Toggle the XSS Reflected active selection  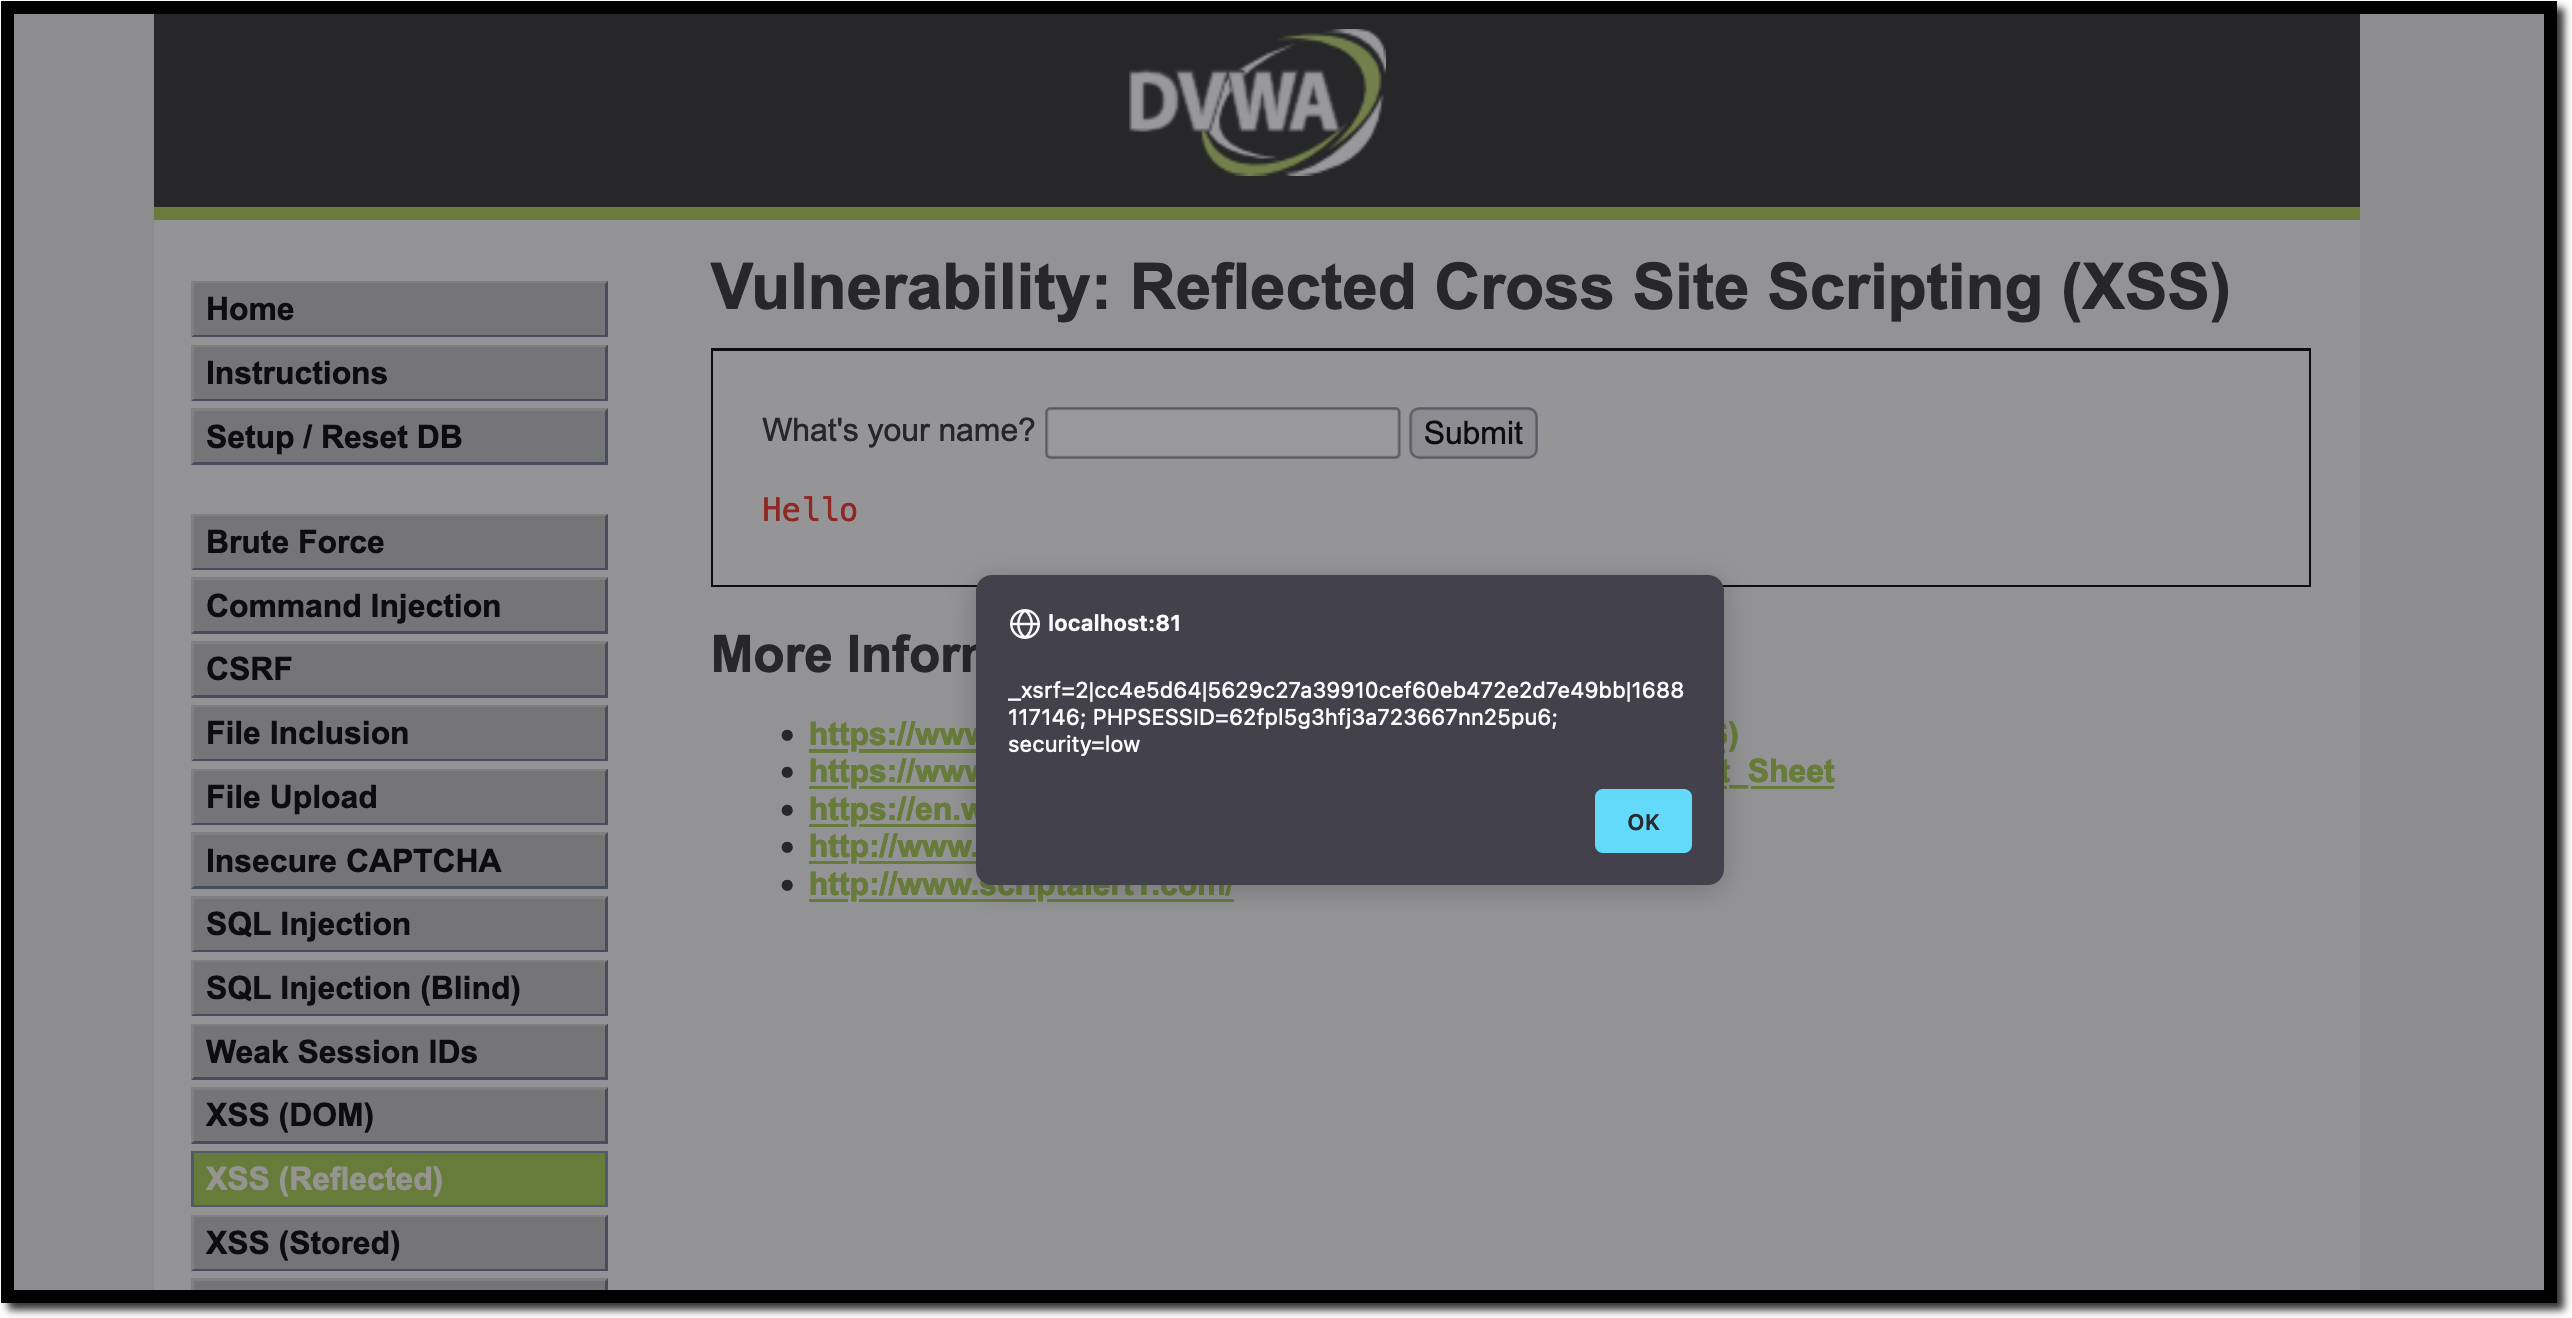pos(400,1178)
